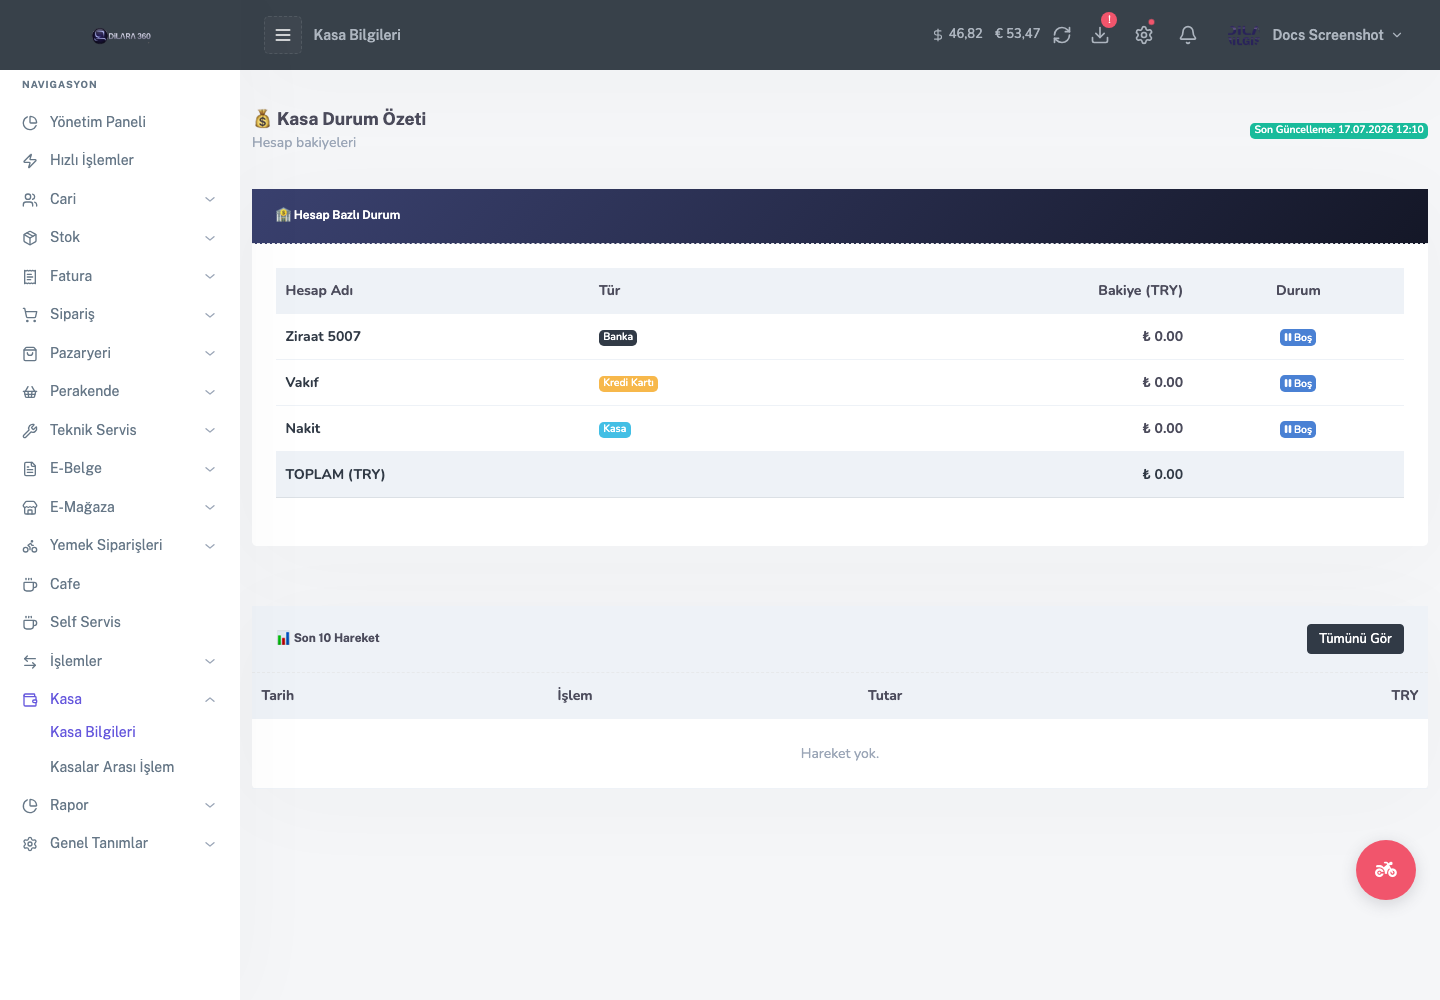Screen dimensions: 1440x1000
Task: Click the Teknik Servis wrench icon
Action: [x=30, y=430]
